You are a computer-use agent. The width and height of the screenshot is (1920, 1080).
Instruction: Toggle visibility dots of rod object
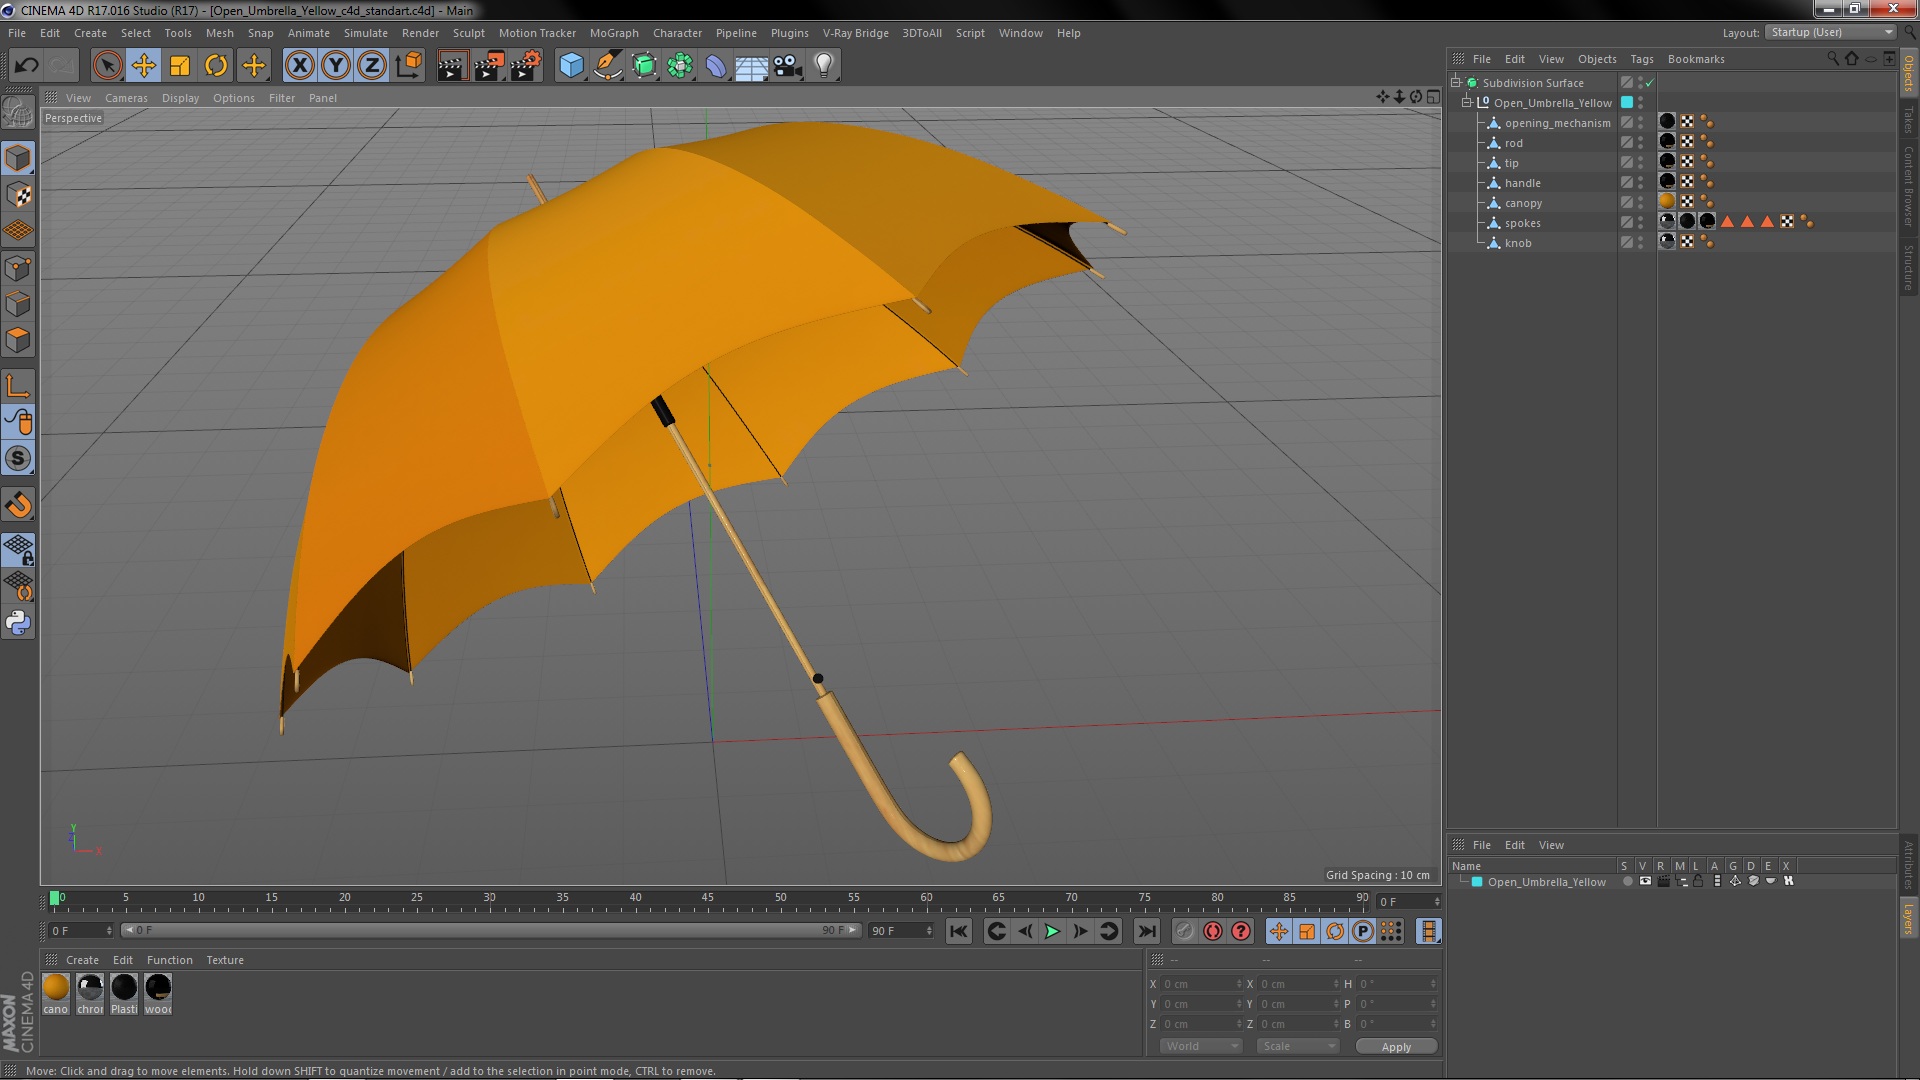click(1640, 143)
